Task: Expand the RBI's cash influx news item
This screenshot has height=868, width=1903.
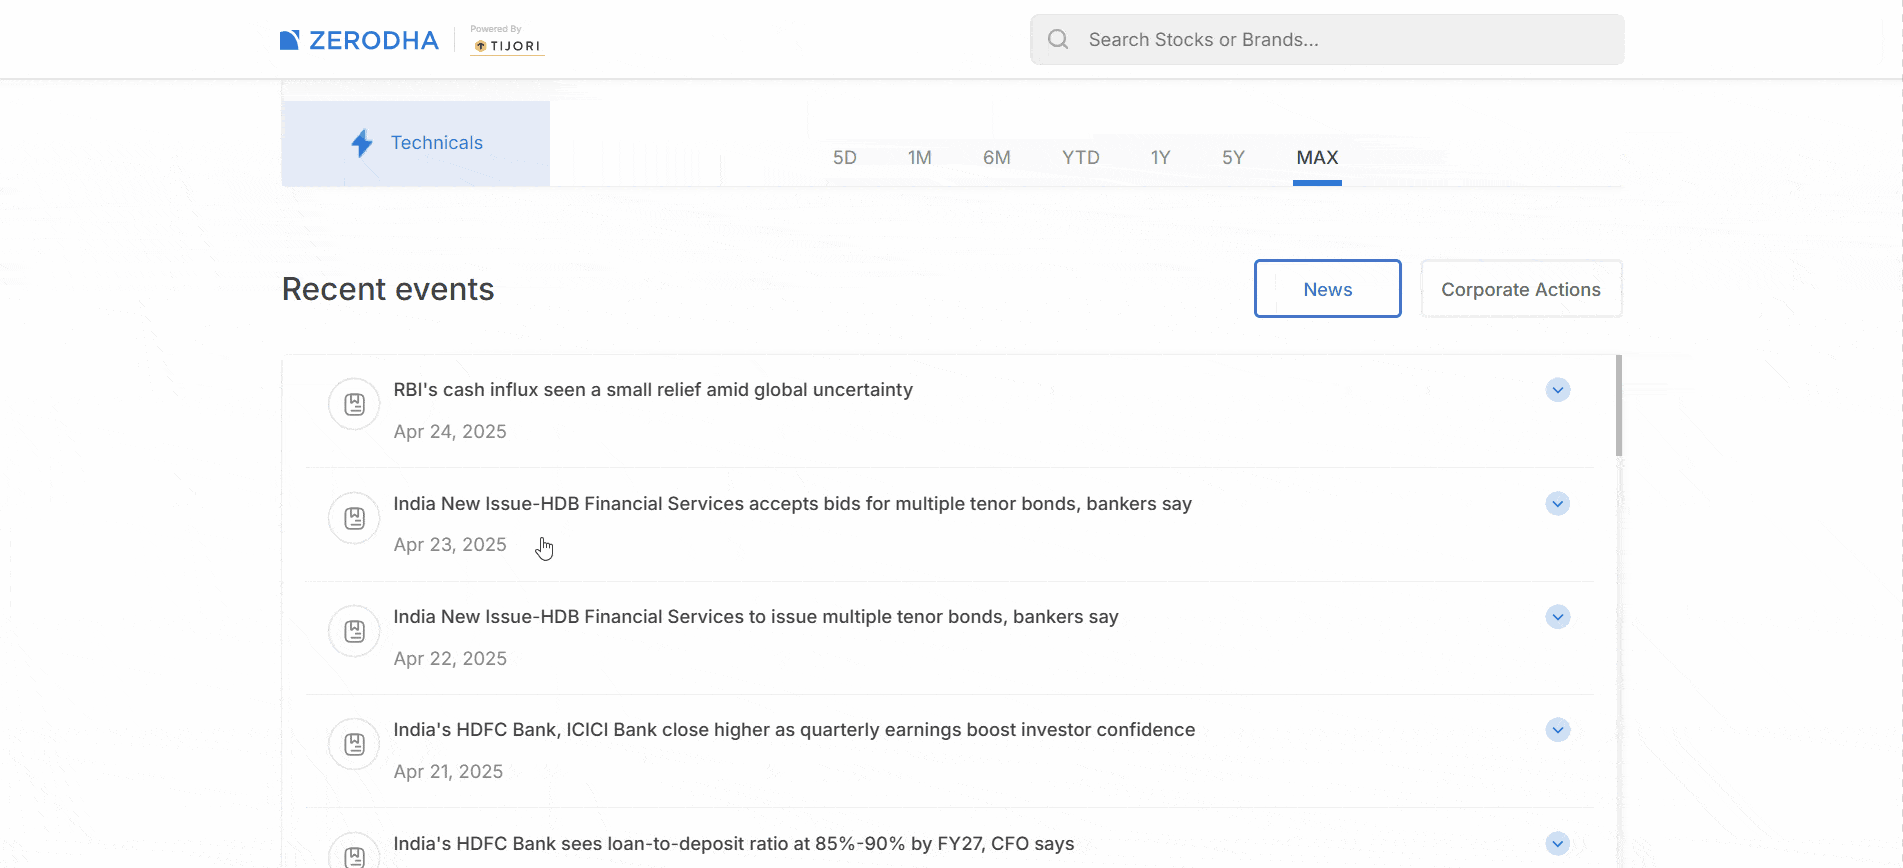Action: (1558, 390)
